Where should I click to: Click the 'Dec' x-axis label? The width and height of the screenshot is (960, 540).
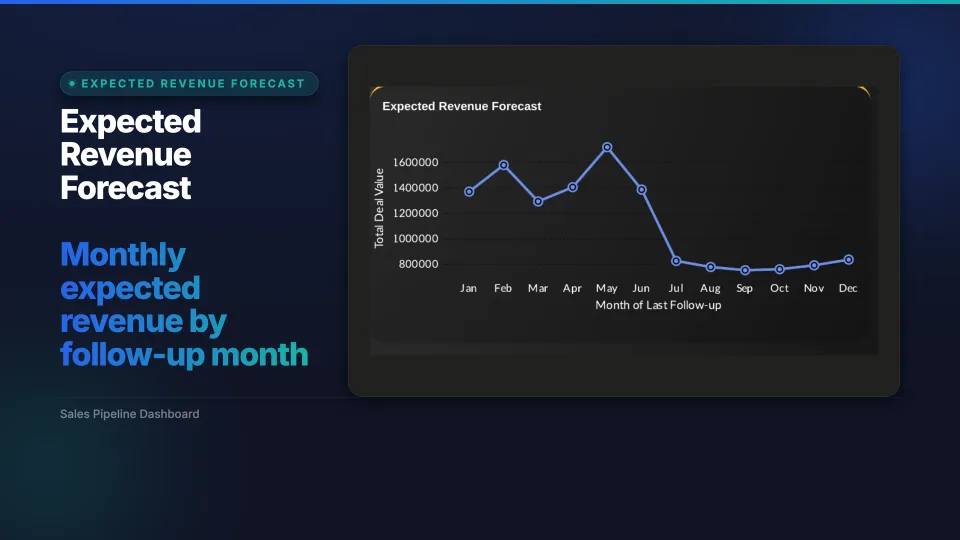(848, 288)
